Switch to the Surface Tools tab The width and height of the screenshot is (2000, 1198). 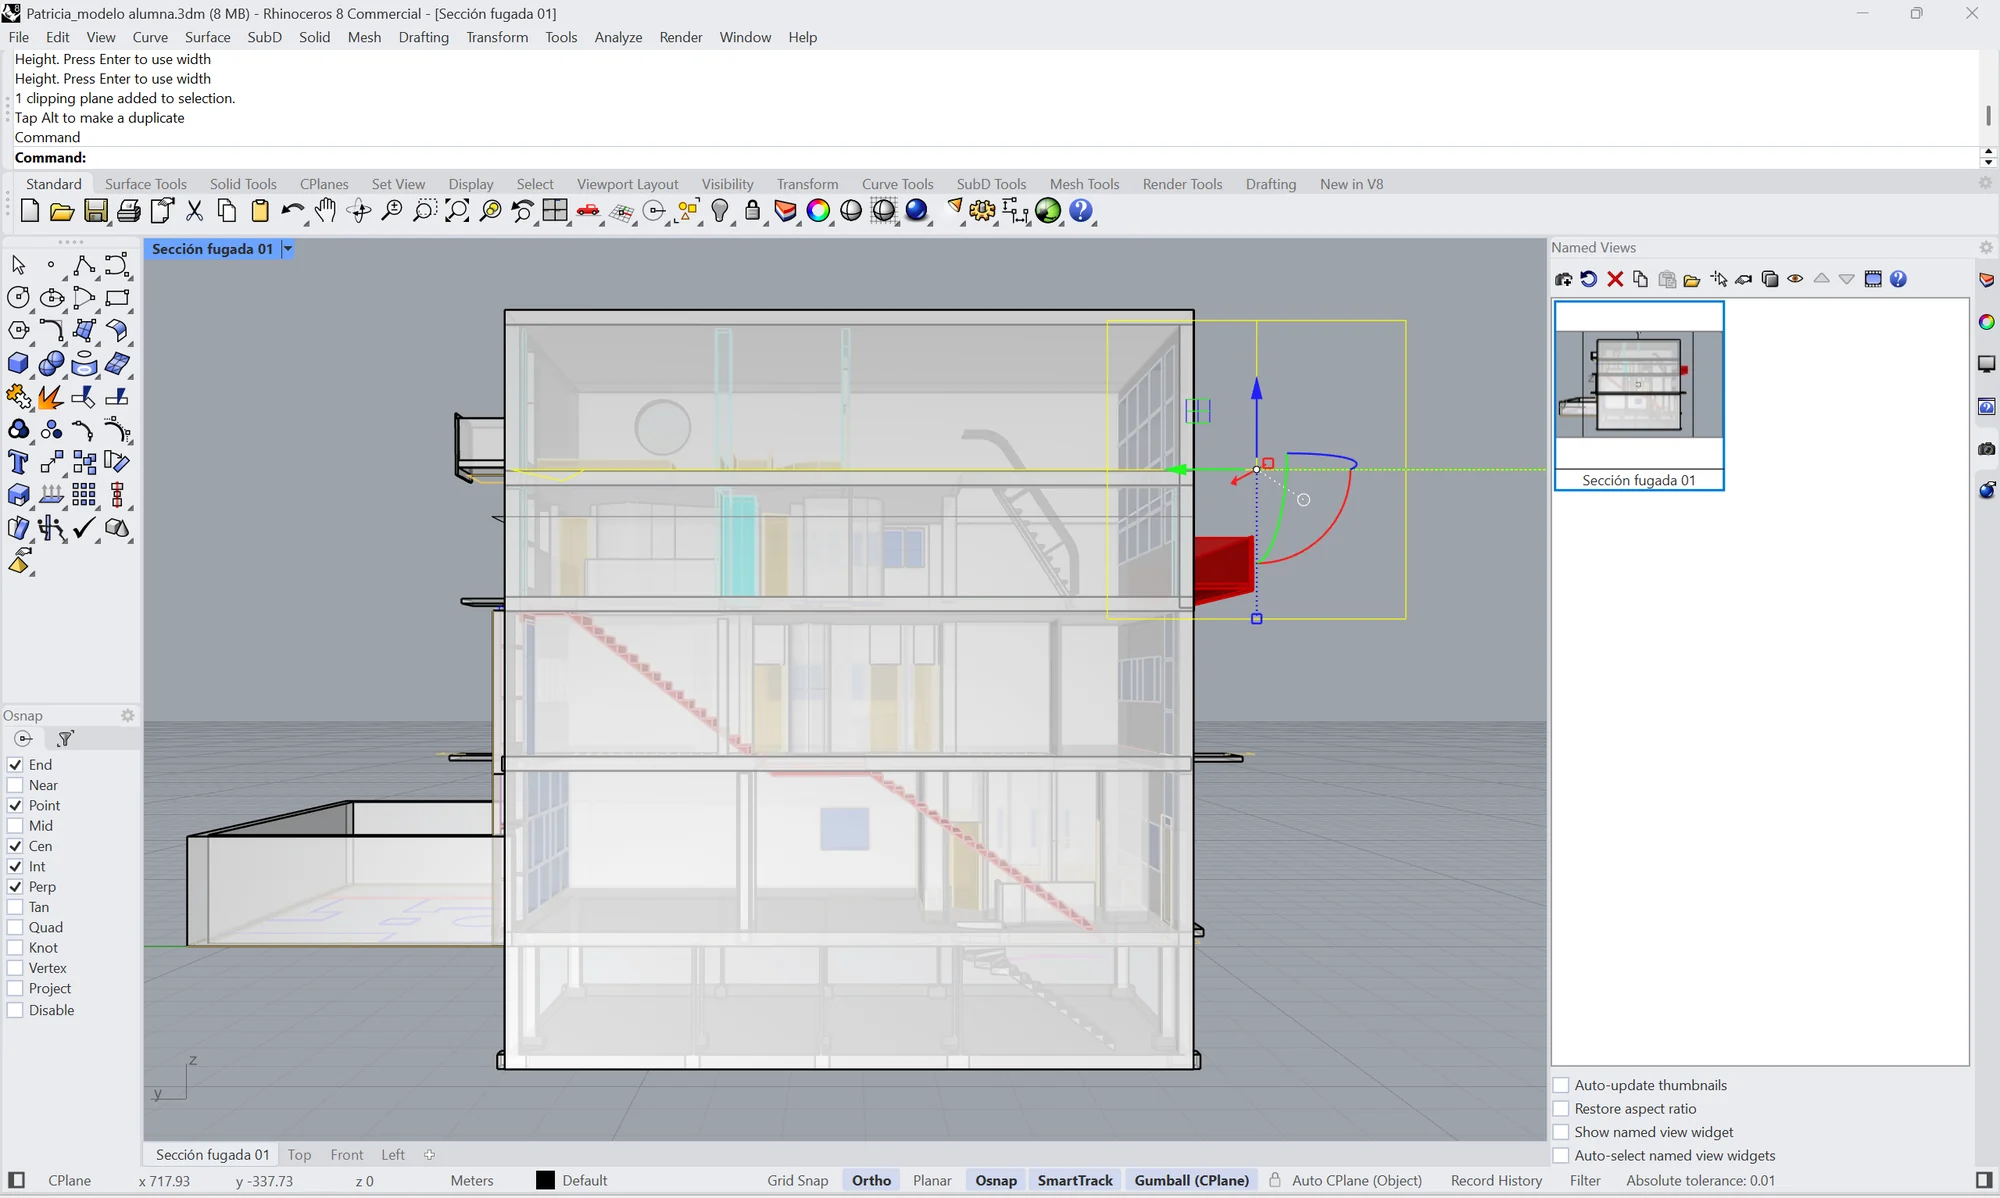[146, 184]
